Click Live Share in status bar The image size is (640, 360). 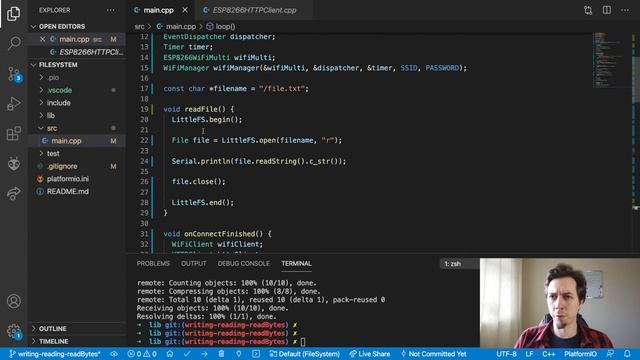coord(369,354)
